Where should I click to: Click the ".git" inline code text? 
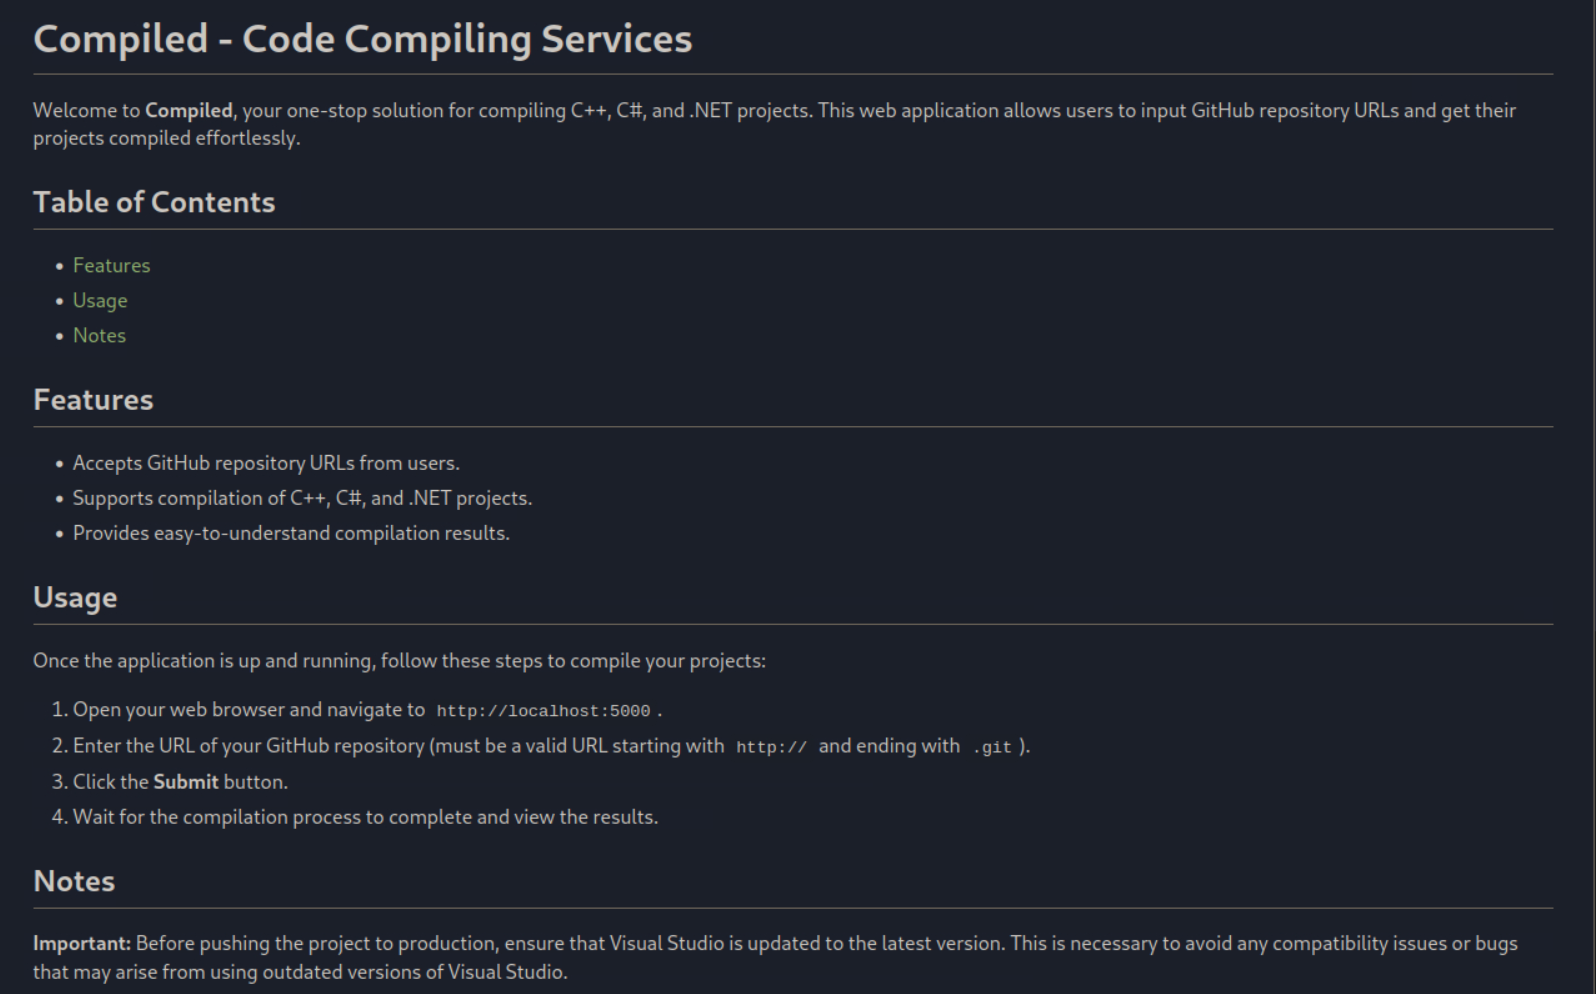[992, 747]
